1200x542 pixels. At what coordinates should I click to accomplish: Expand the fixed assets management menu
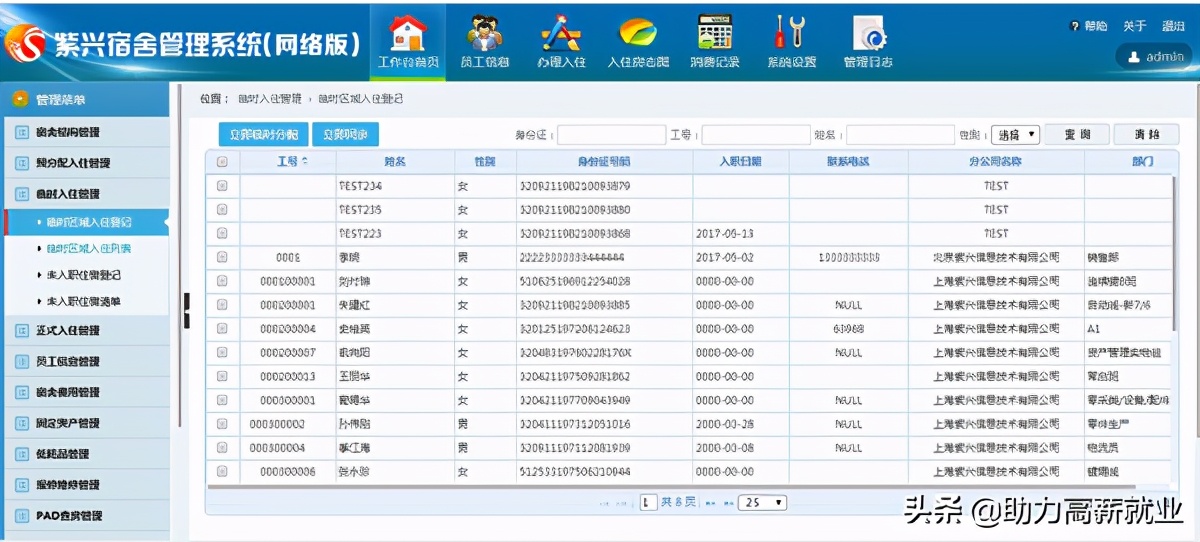[85, 423]
